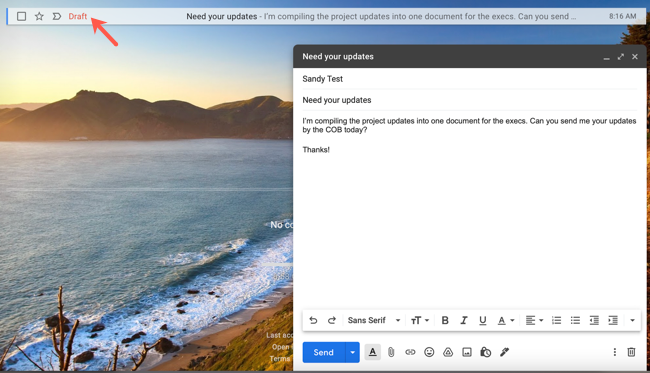
Task: Toggle the formatting options bar
Action: (373, 352)
